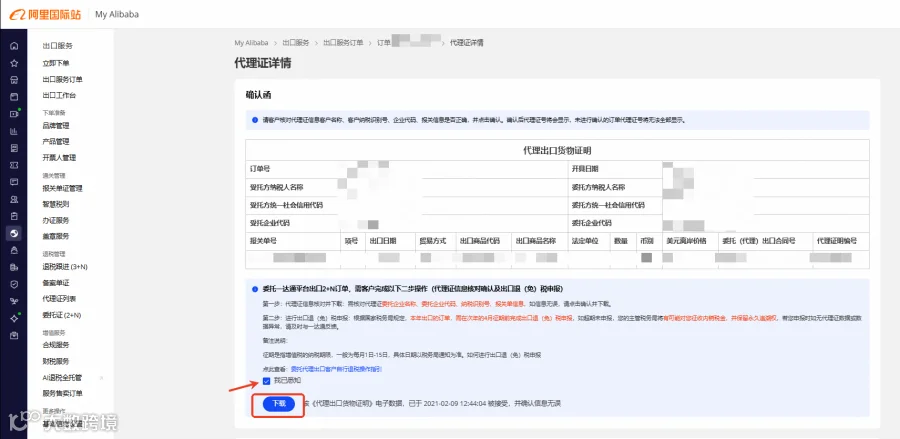Open 报关单证管理 menu item
Screen dimensions: 900x439
tap(63, 188)
